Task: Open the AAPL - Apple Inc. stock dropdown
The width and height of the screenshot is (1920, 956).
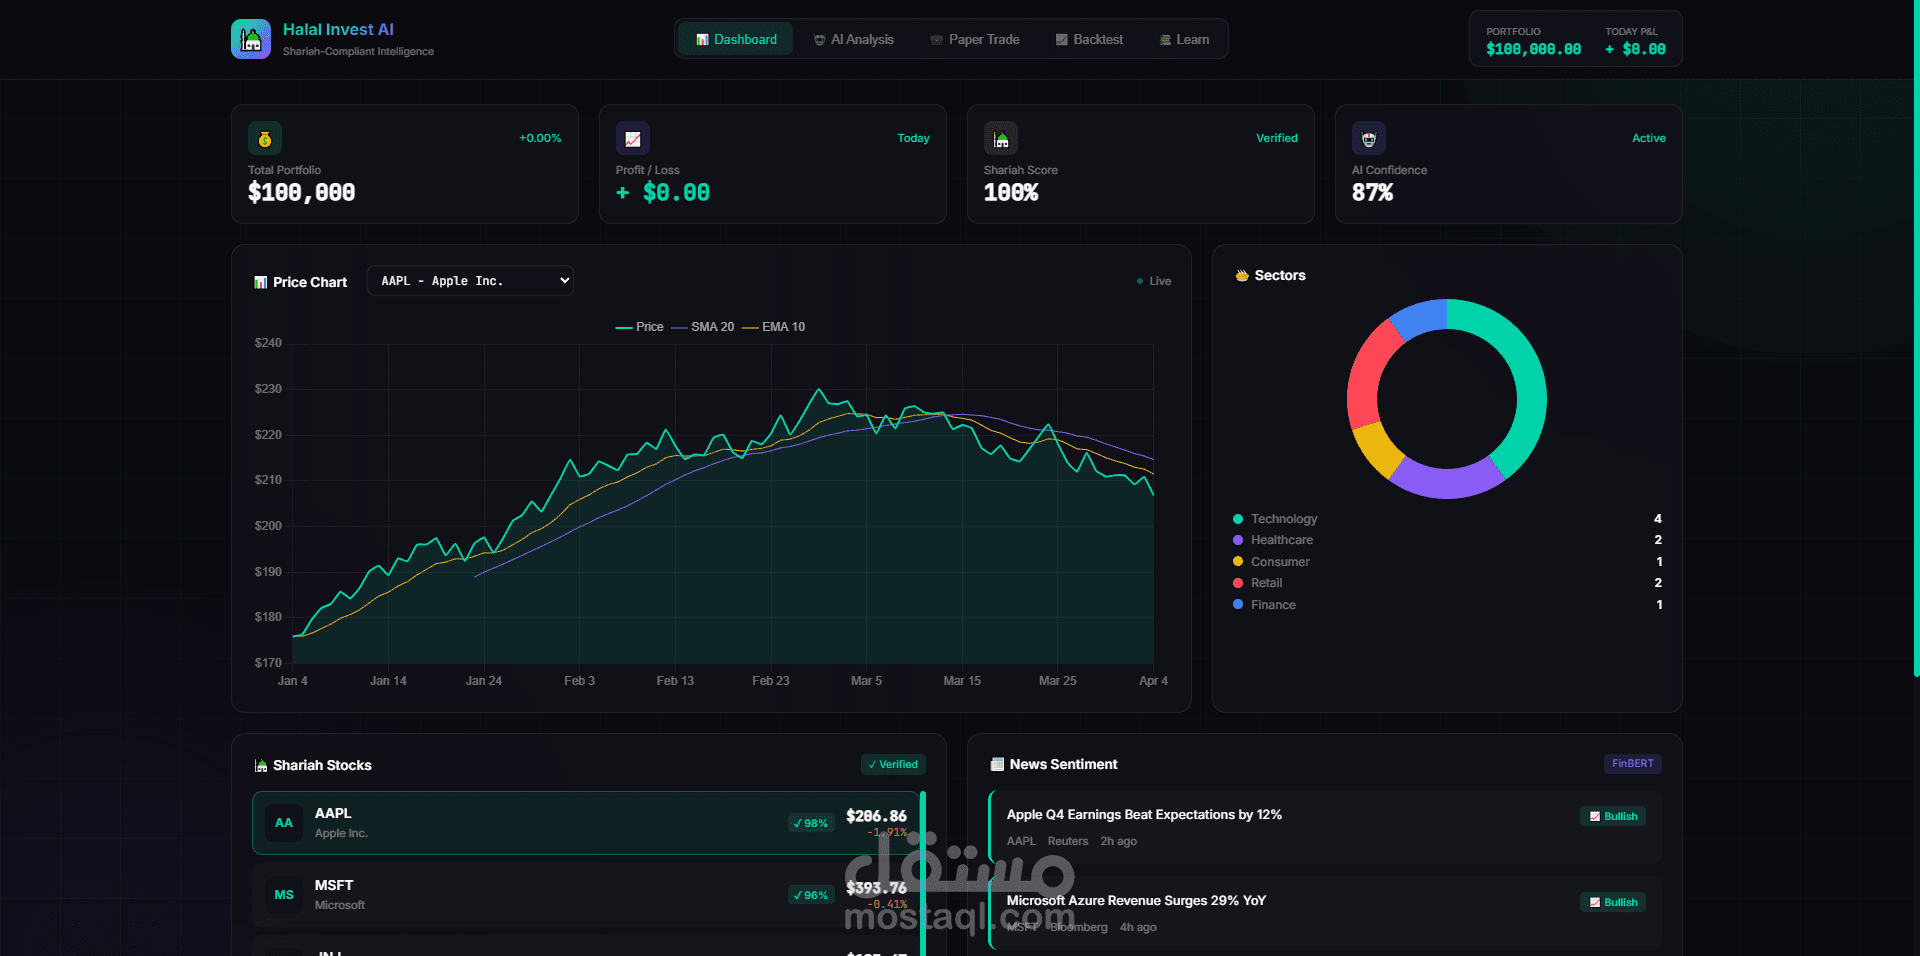Action: [x=470, y=281]
